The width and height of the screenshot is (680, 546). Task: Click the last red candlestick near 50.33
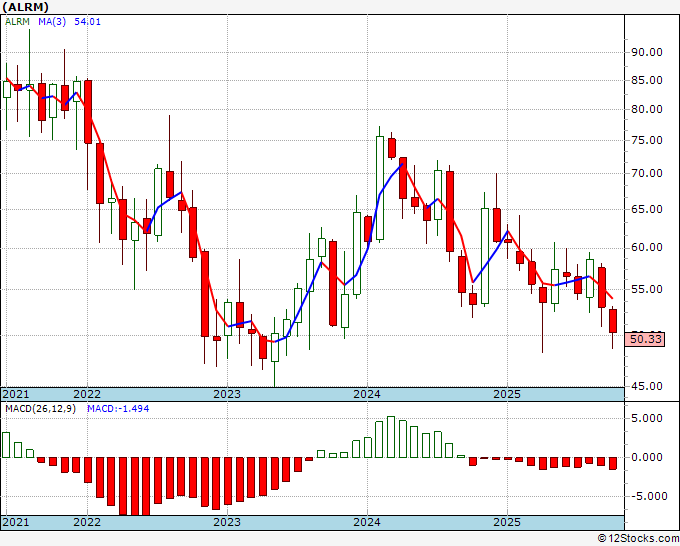point(613,321)
